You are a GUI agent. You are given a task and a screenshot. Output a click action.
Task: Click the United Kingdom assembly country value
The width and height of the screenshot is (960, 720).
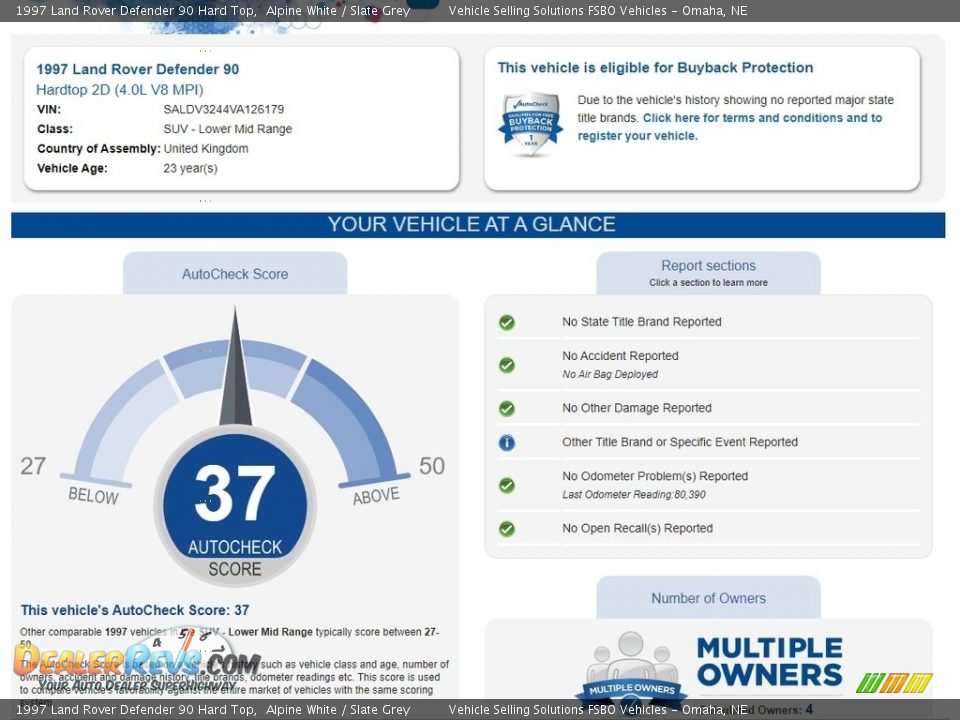206,149
